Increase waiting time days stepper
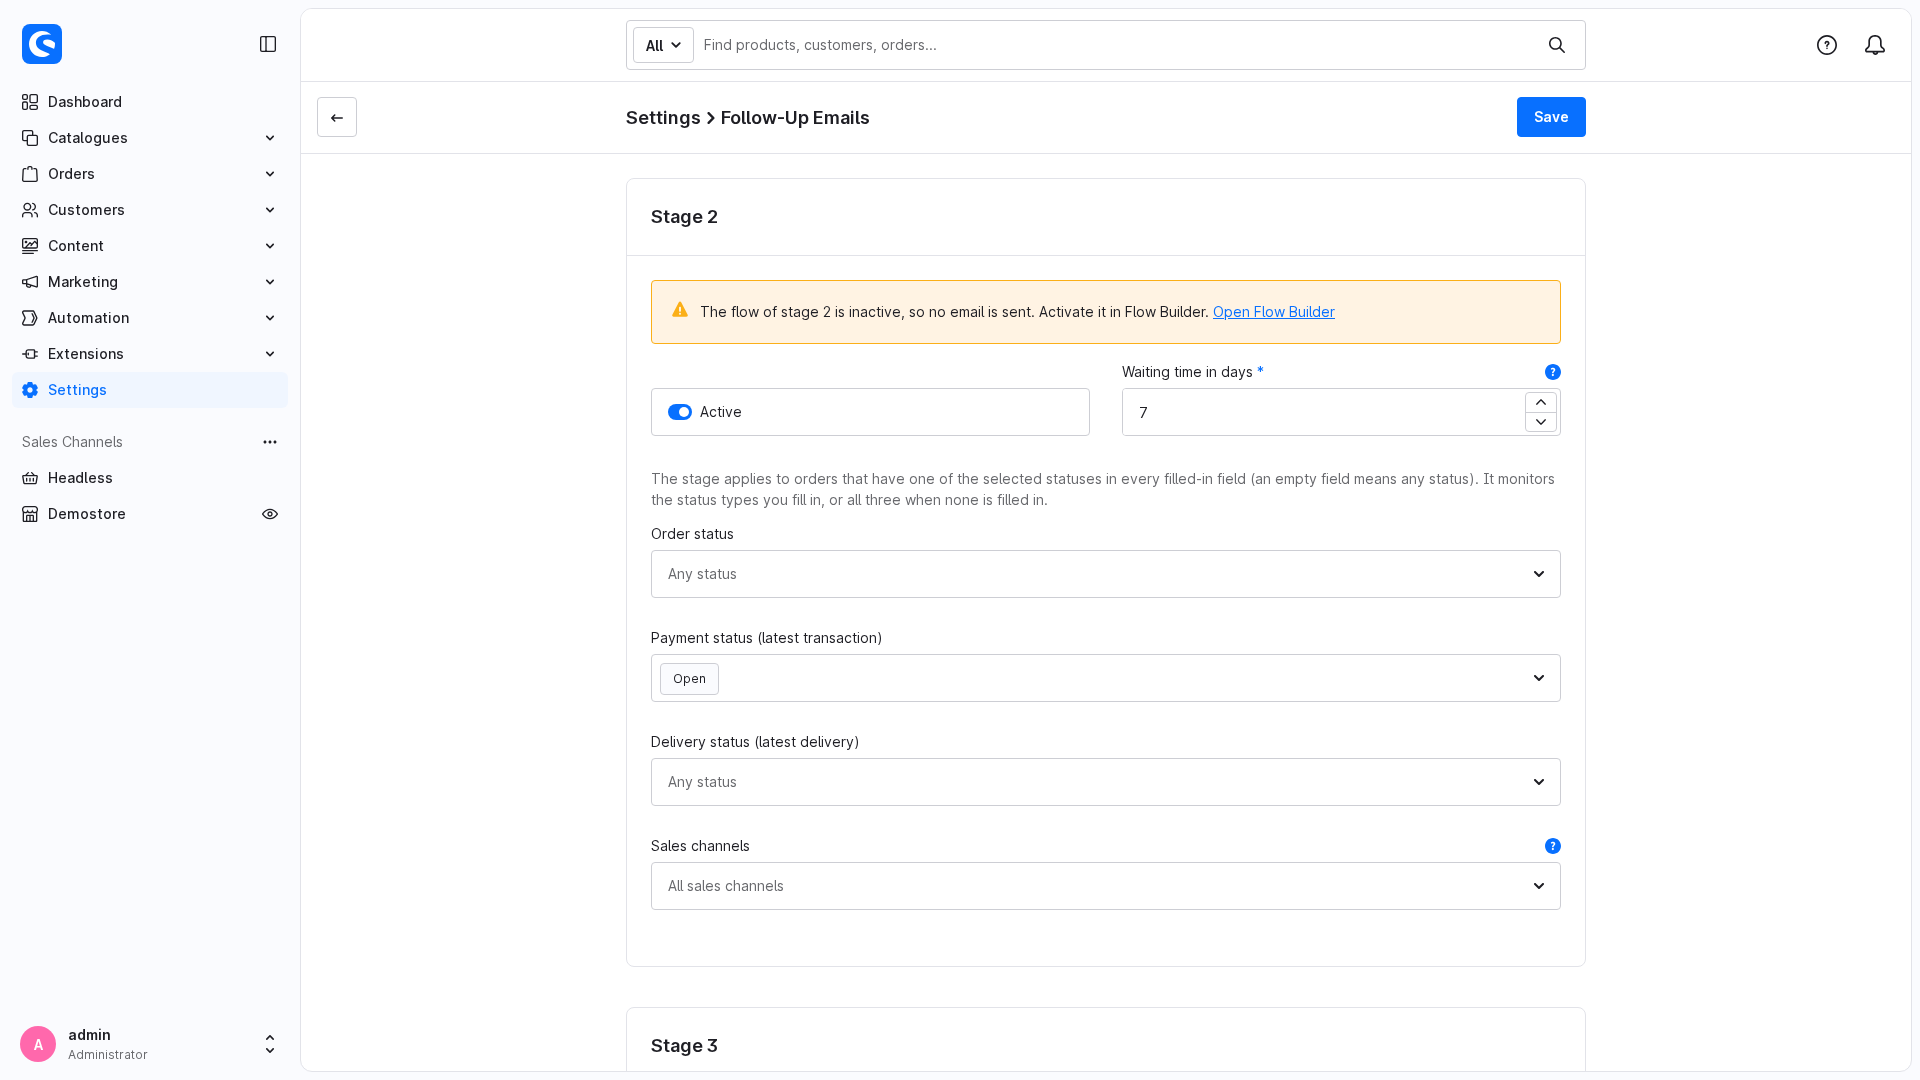Viewport: 1920px width, 1080px height. [1541, 402]
